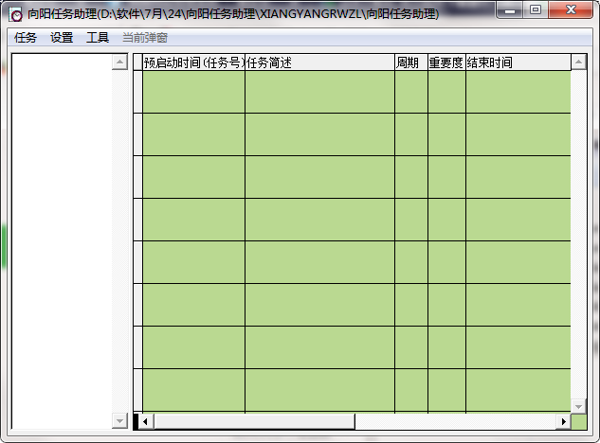The height and width of the screenshot is (443, 600).
Task: Click the 任务简述 column header
Action: (319, 63)
